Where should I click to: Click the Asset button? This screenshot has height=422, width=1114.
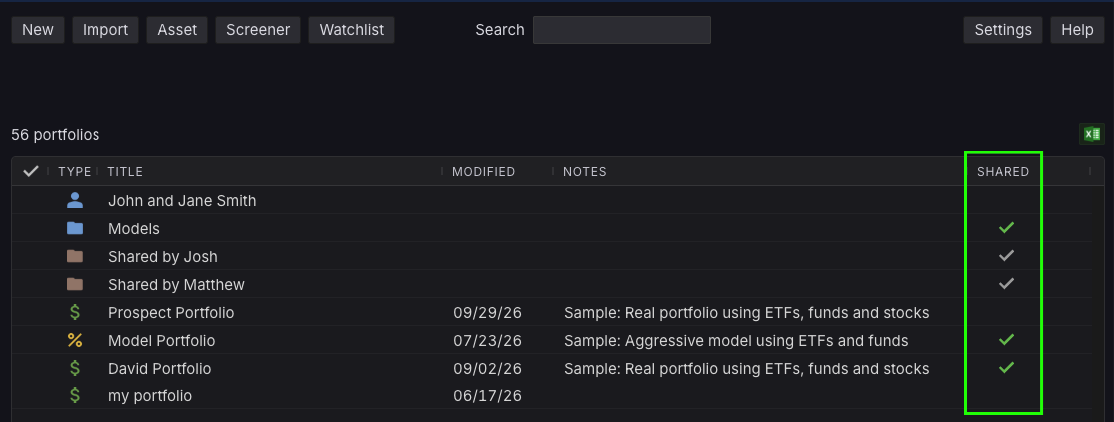(x=177, y=30)
